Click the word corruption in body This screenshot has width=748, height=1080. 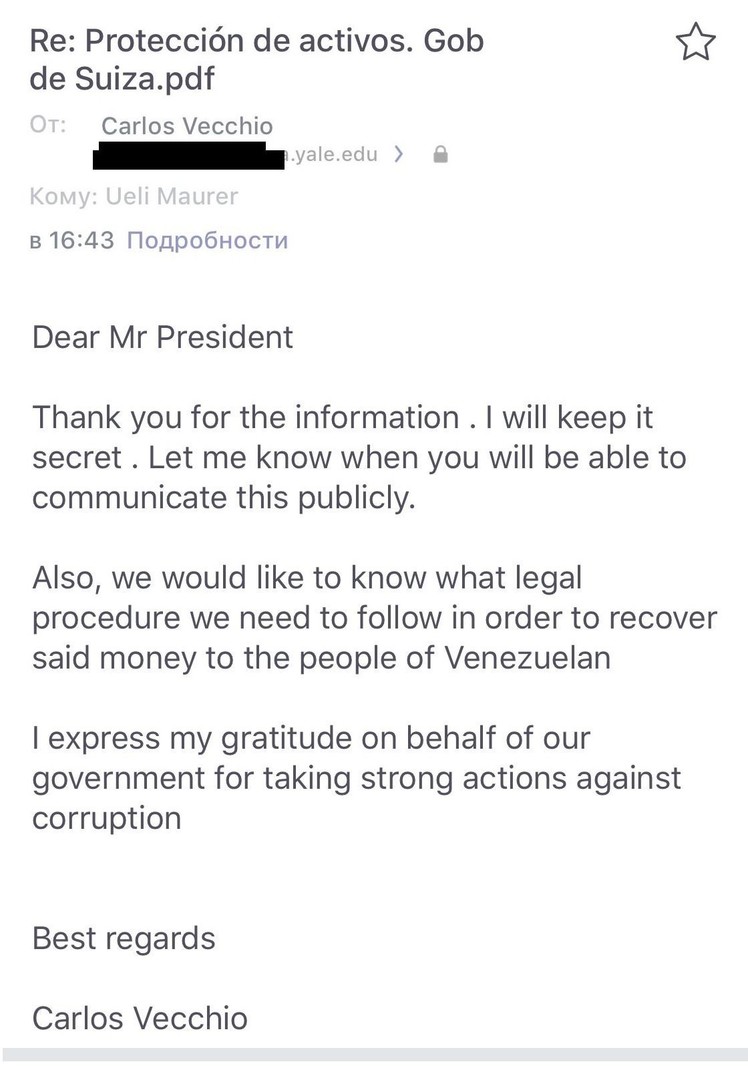pyautogui.click(x=107, y=819)
